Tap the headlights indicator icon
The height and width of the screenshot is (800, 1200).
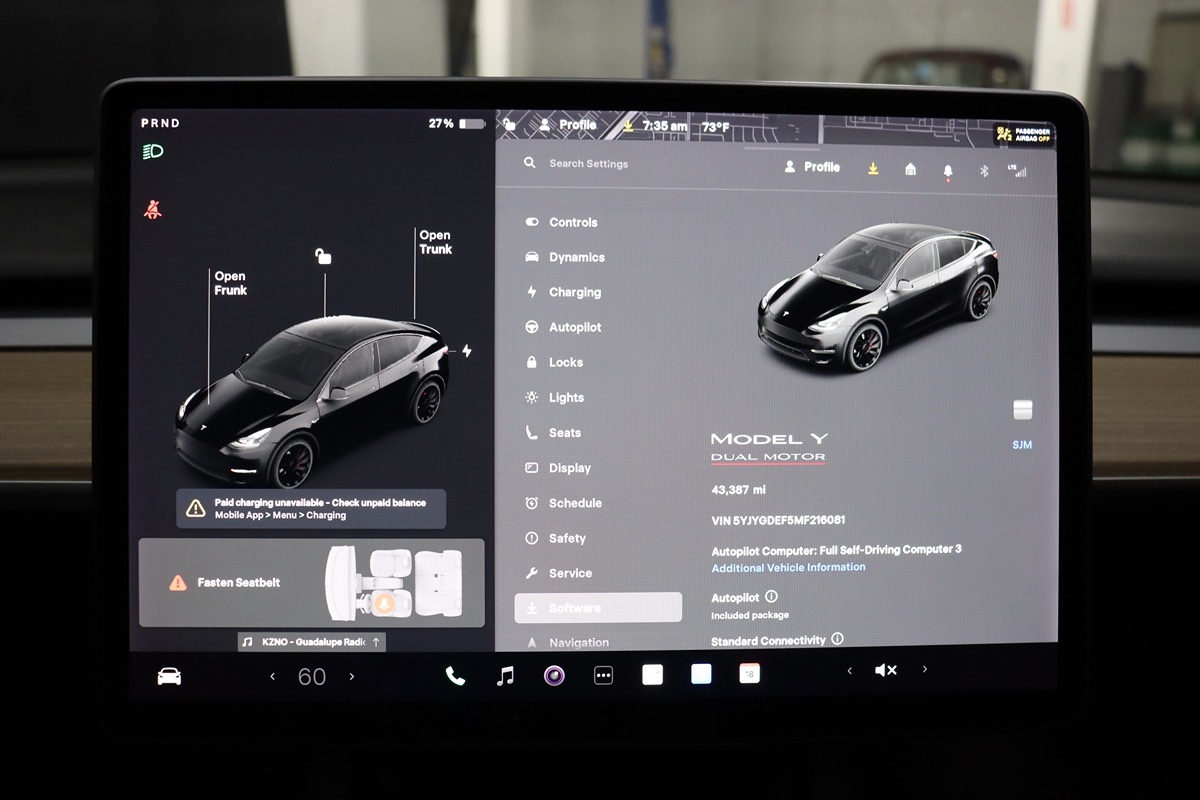point(153,152)
